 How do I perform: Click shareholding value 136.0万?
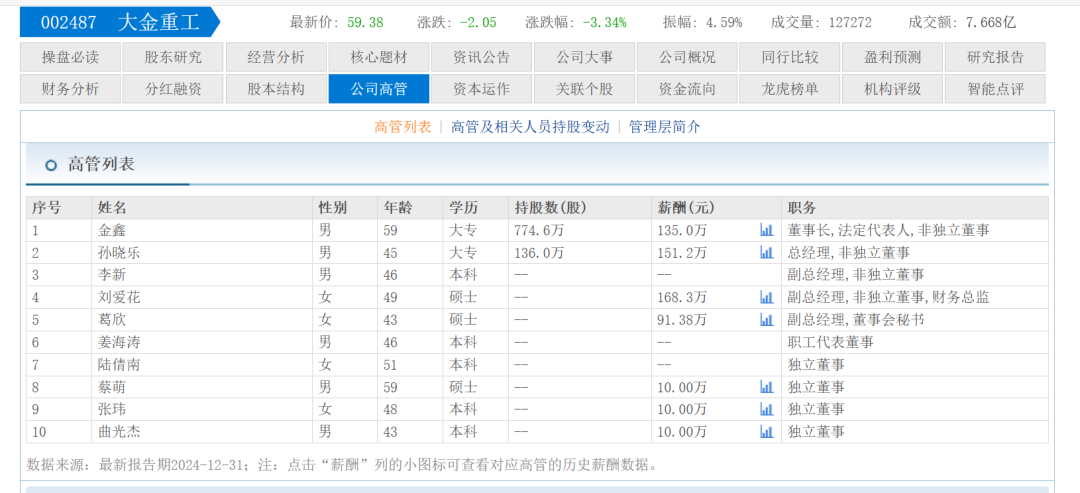539,253
